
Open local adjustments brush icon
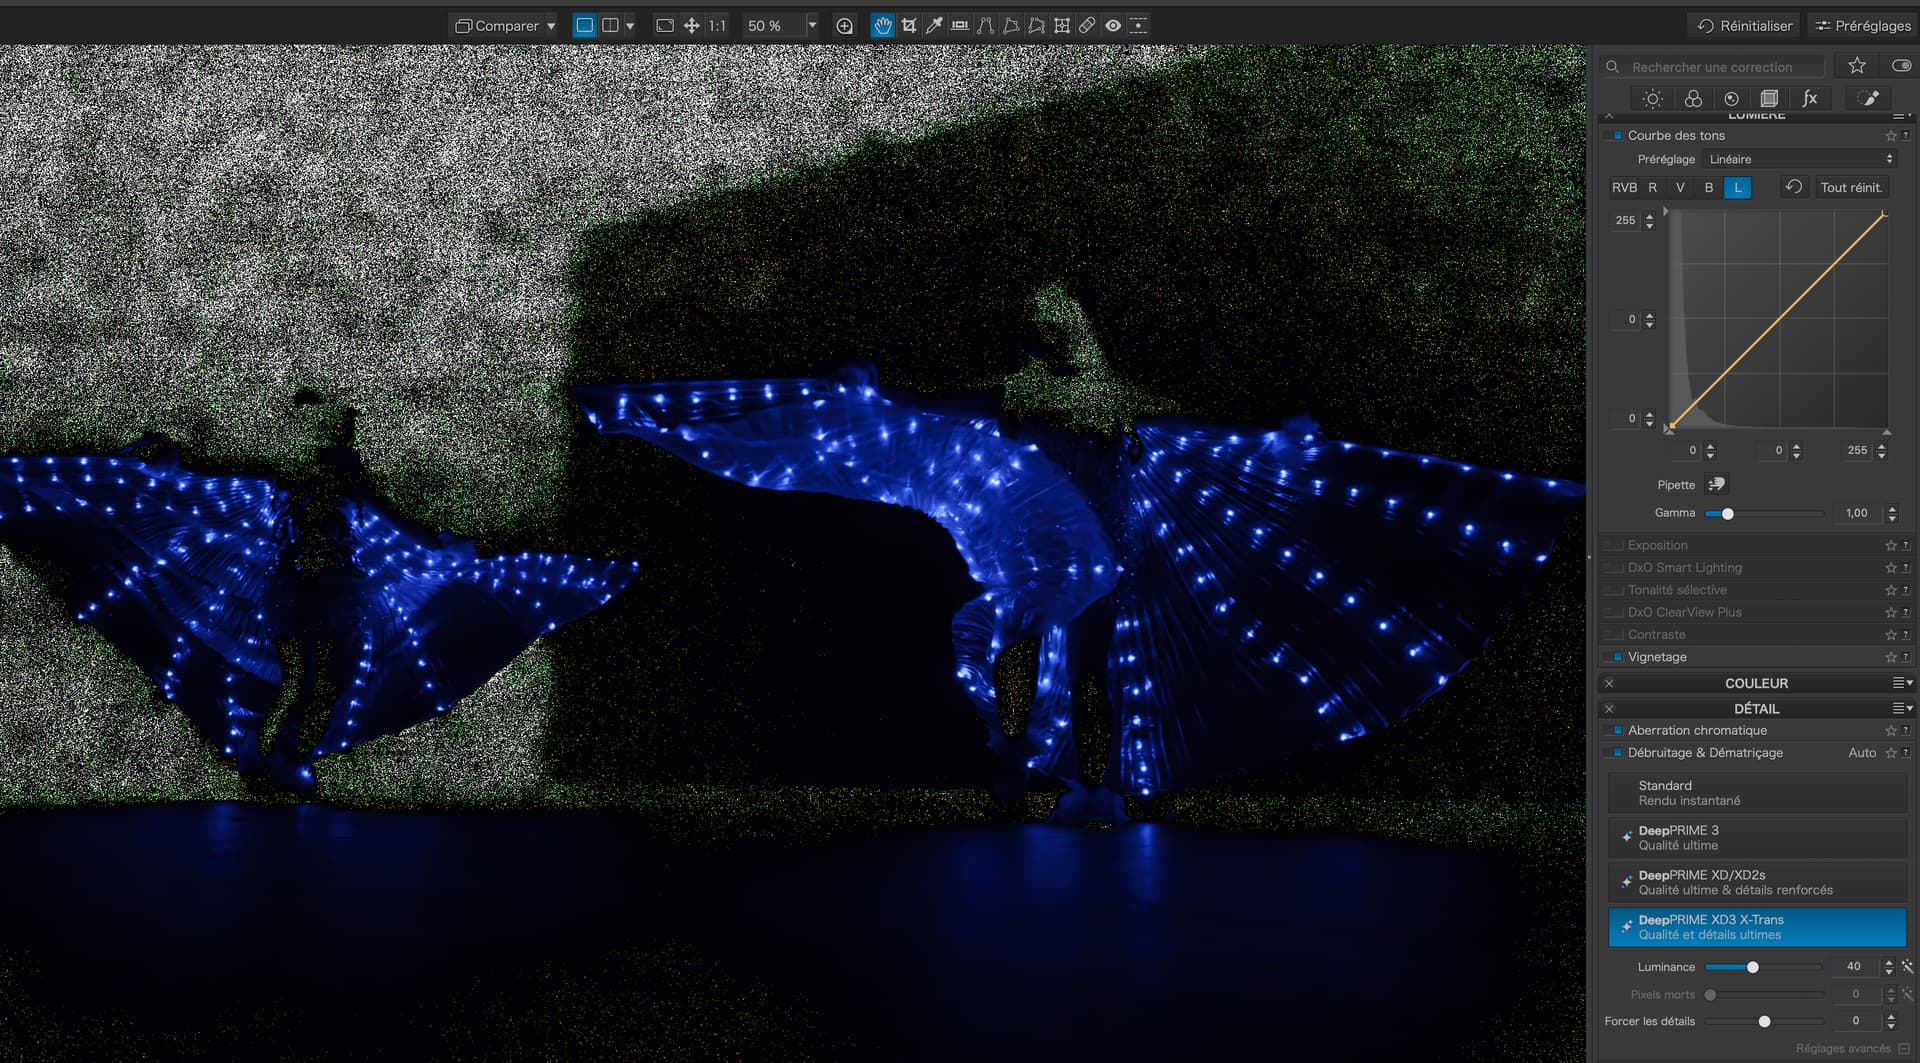tap(1867, 98)
